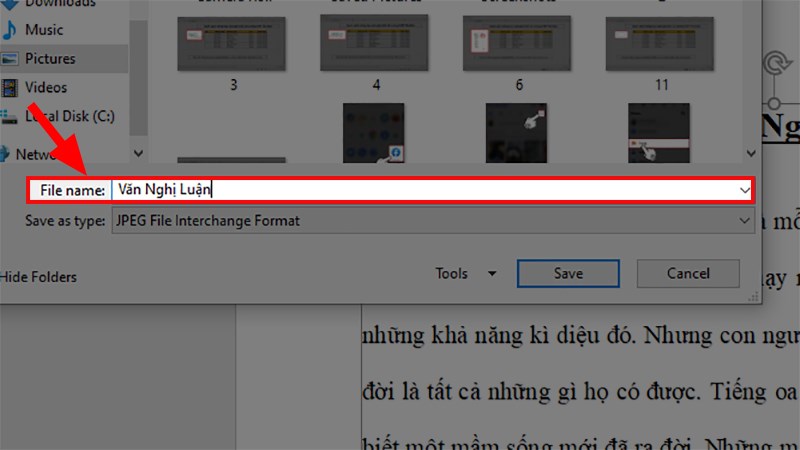The image size is (800, 450).
Task: Click label text "11" under folder
Action: [662, 85]
